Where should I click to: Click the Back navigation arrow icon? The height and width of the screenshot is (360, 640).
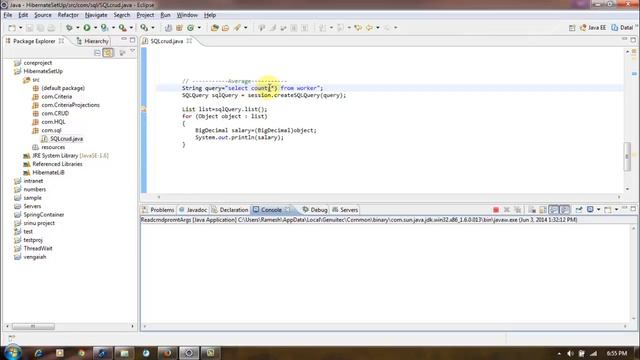pos(369,28)
